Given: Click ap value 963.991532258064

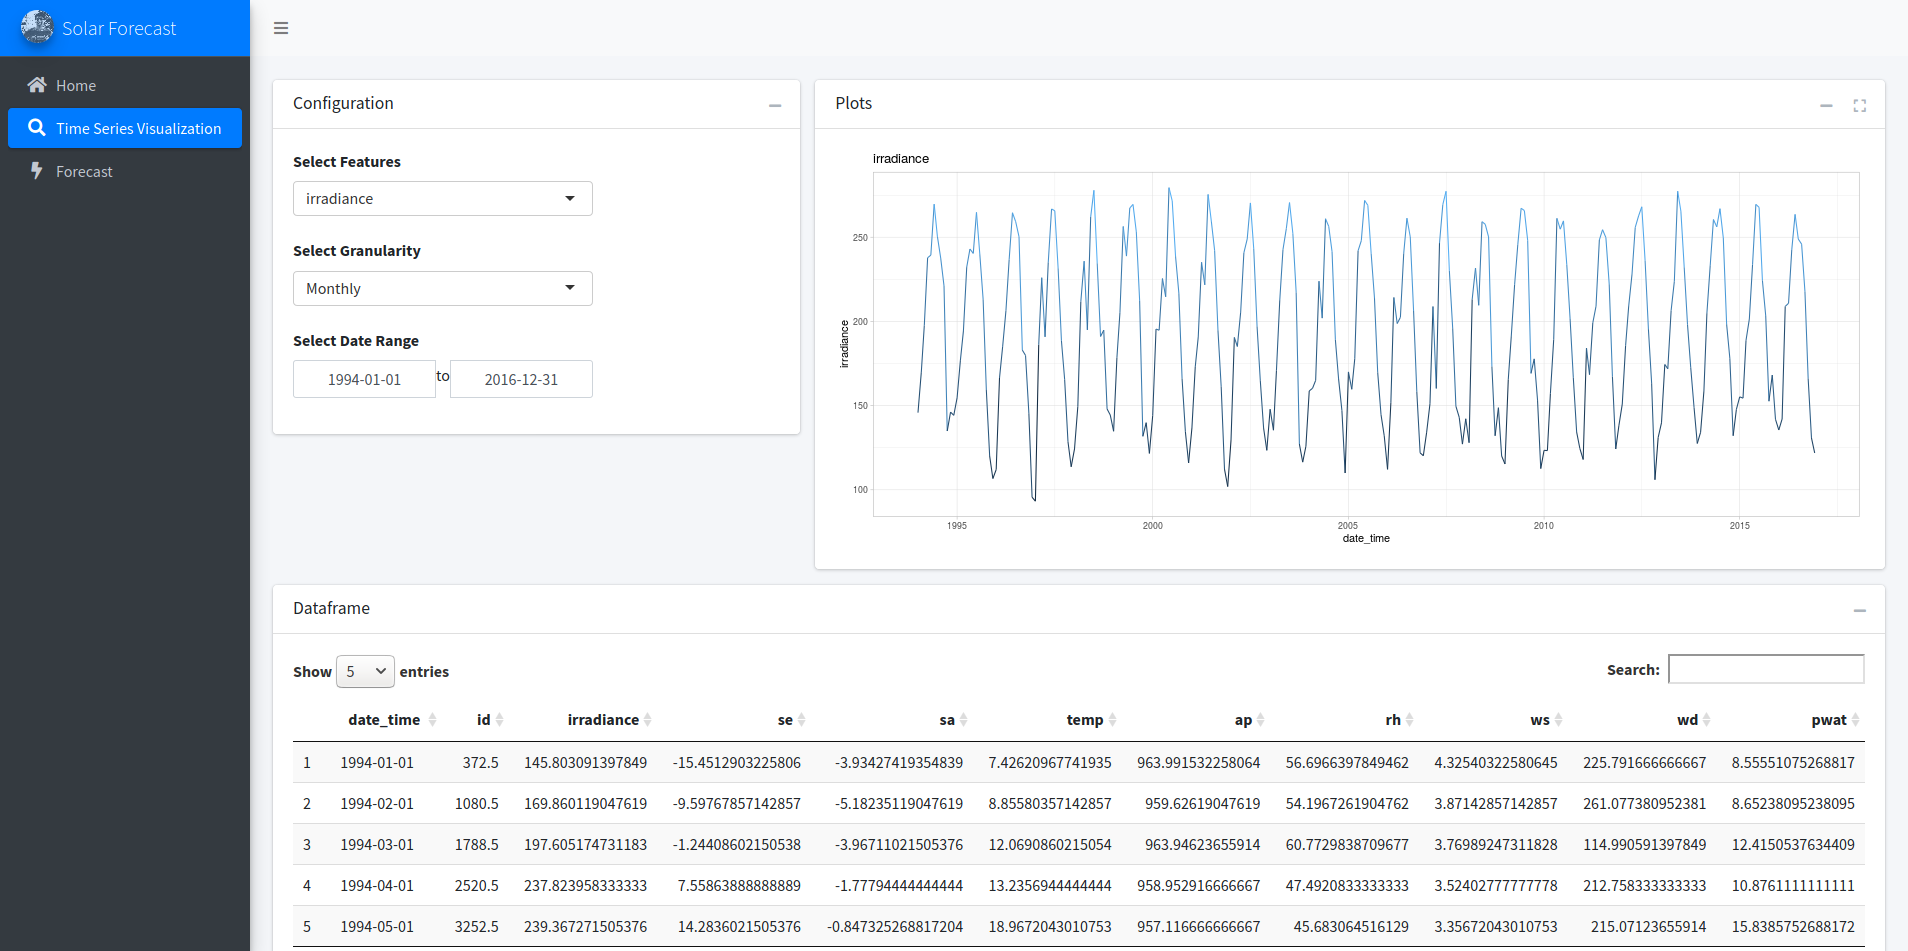Looking at the screenshot, I should coord(1198,762).
